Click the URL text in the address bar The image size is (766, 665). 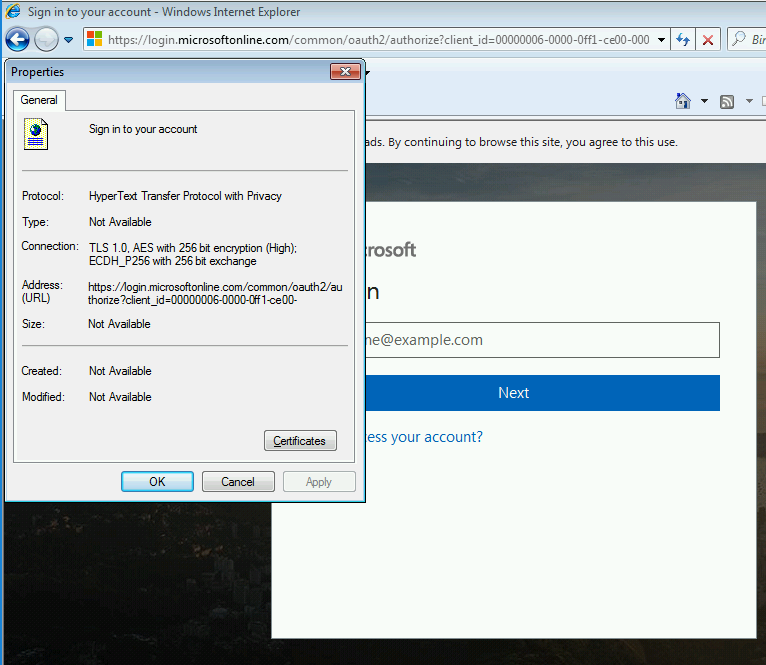coord(379,40)
